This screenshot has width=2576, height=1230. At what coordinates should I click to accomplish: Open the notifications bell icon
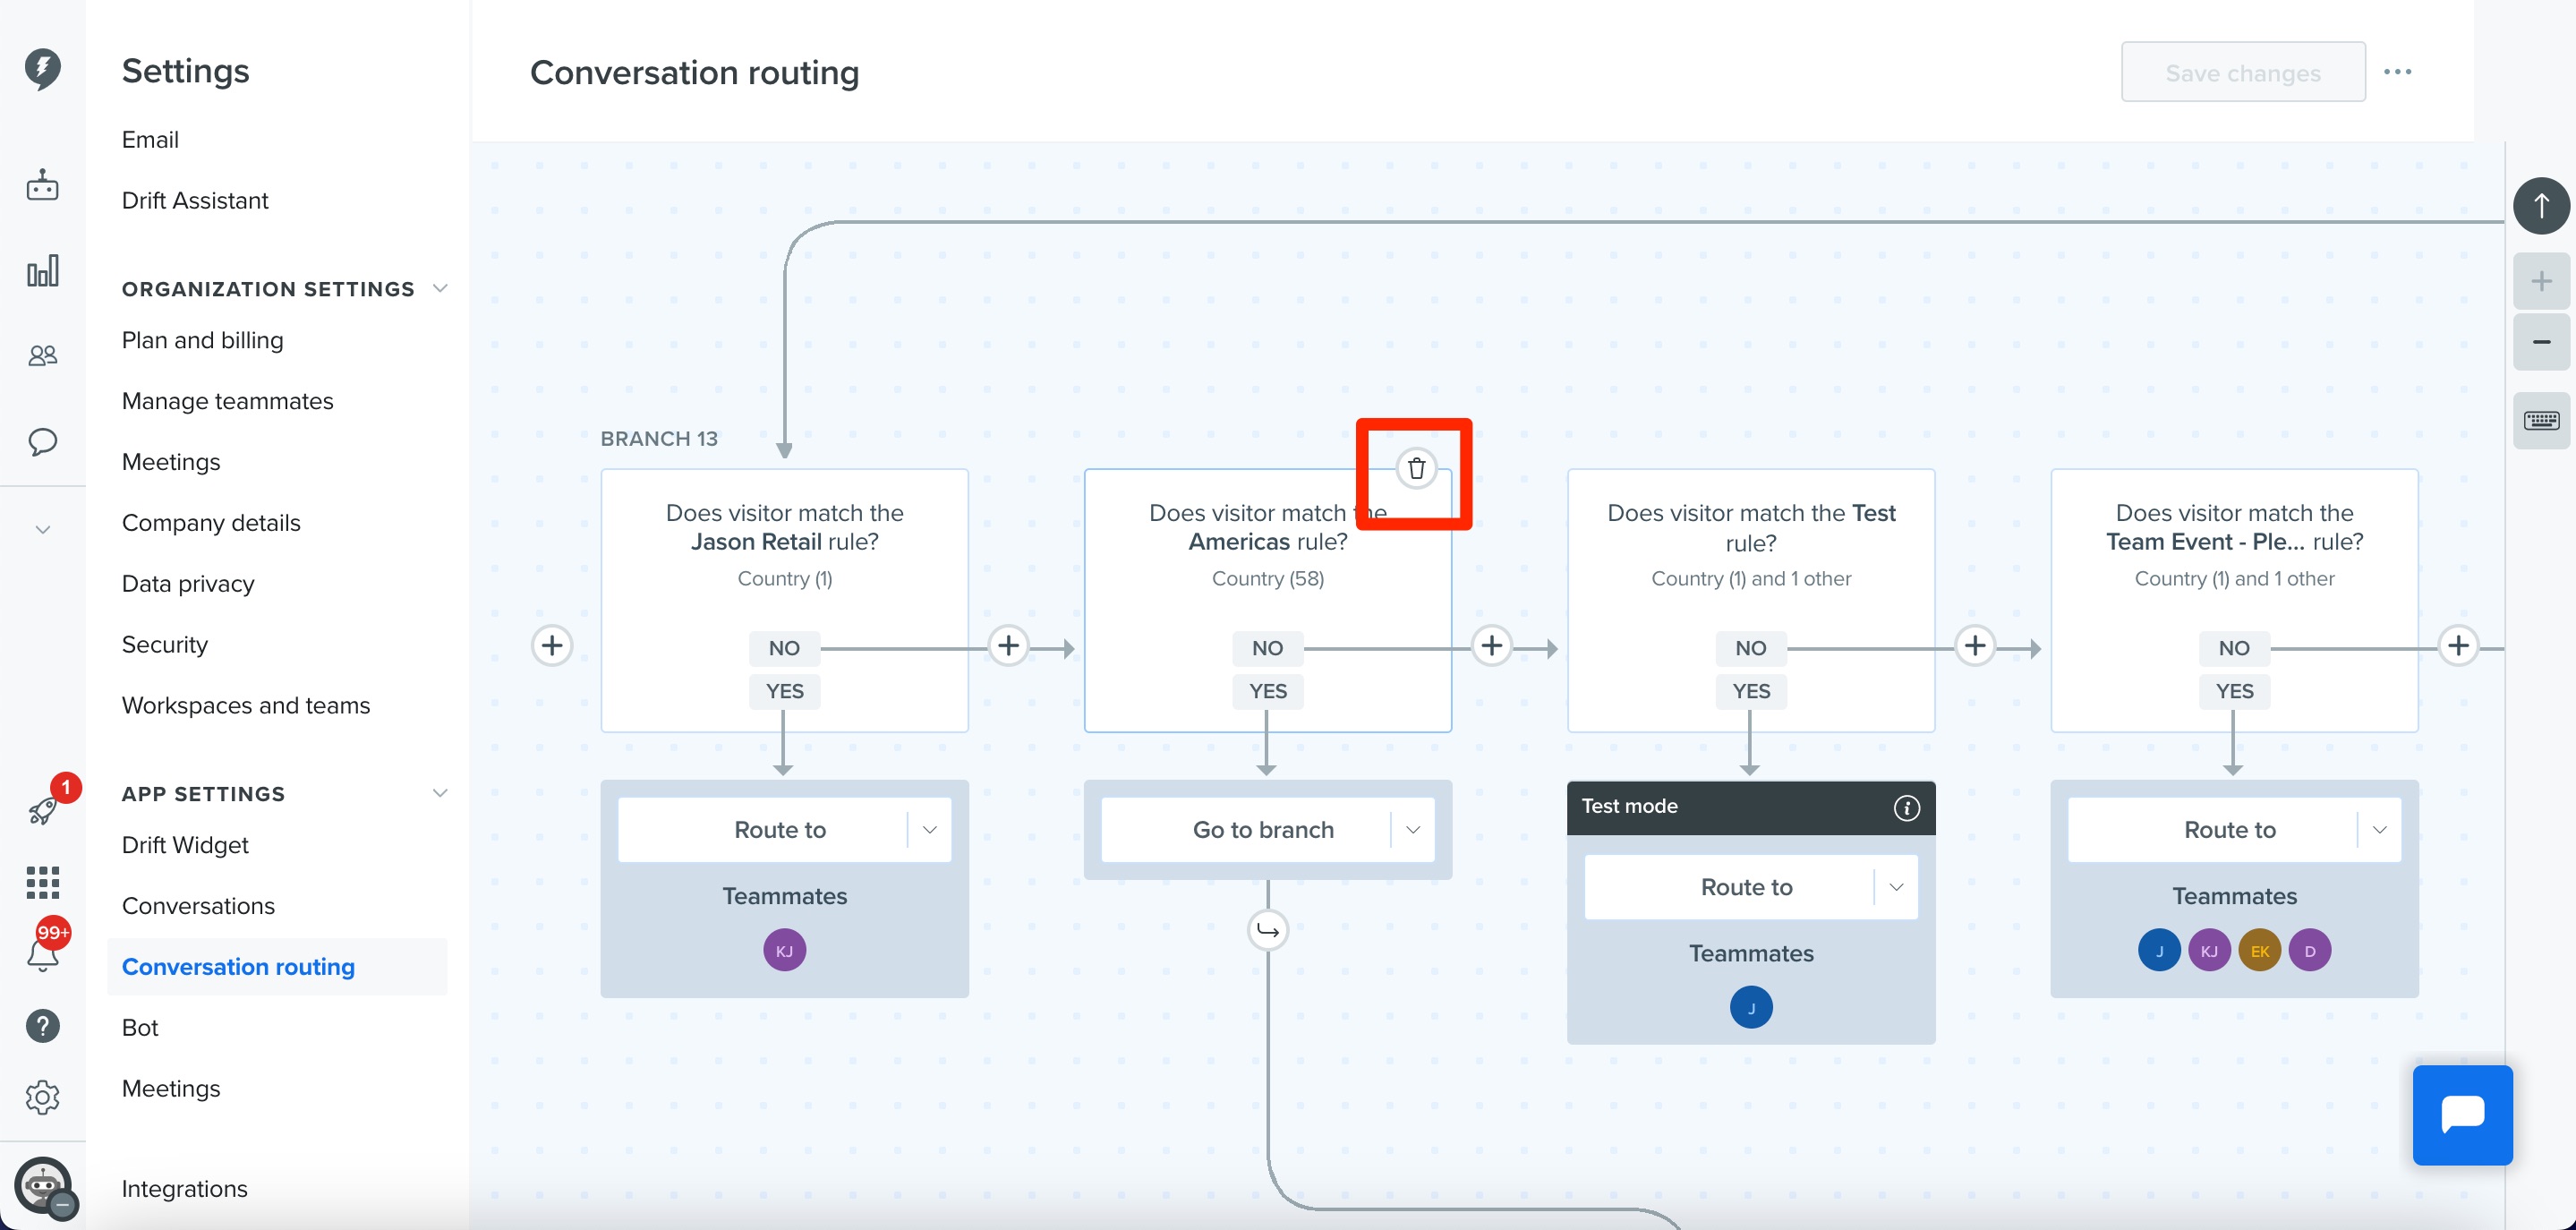(42, 954)
